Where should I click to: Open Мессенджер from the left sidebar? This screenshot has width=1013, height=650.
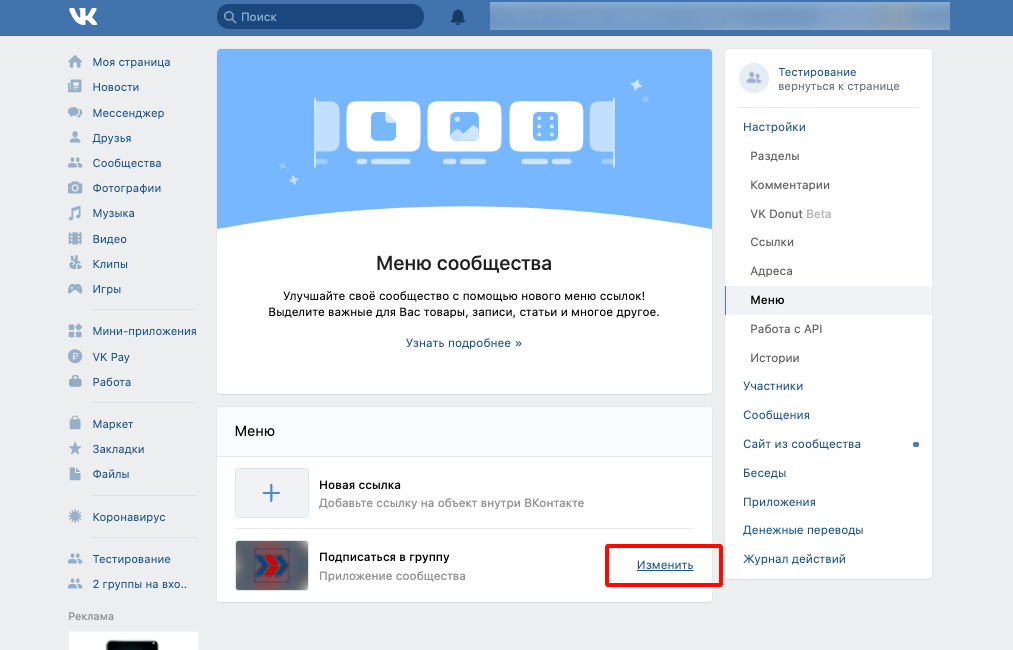128,113
